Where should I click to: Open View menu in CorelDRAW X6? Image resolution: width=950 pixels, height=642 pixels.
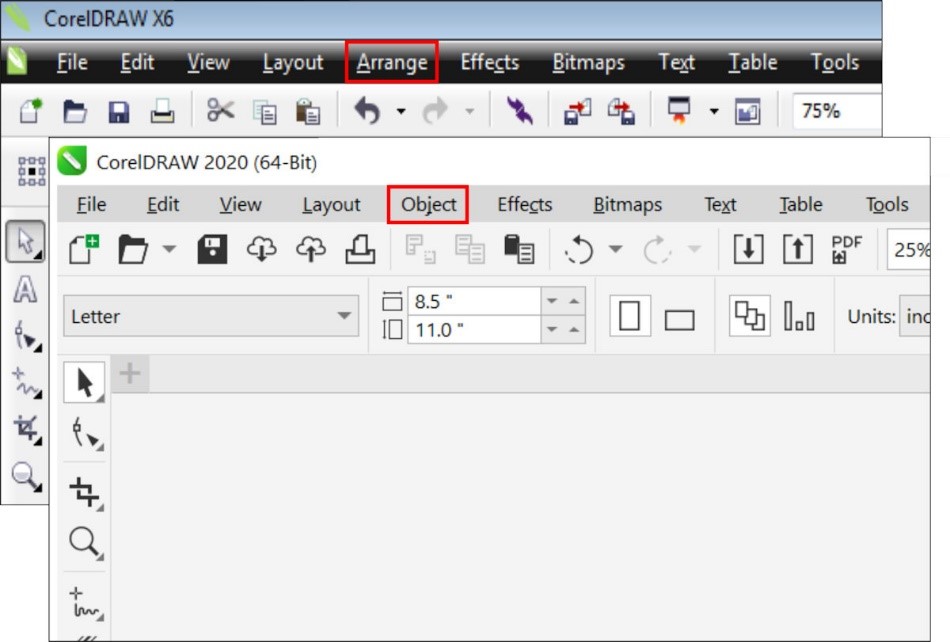[208, 62]
